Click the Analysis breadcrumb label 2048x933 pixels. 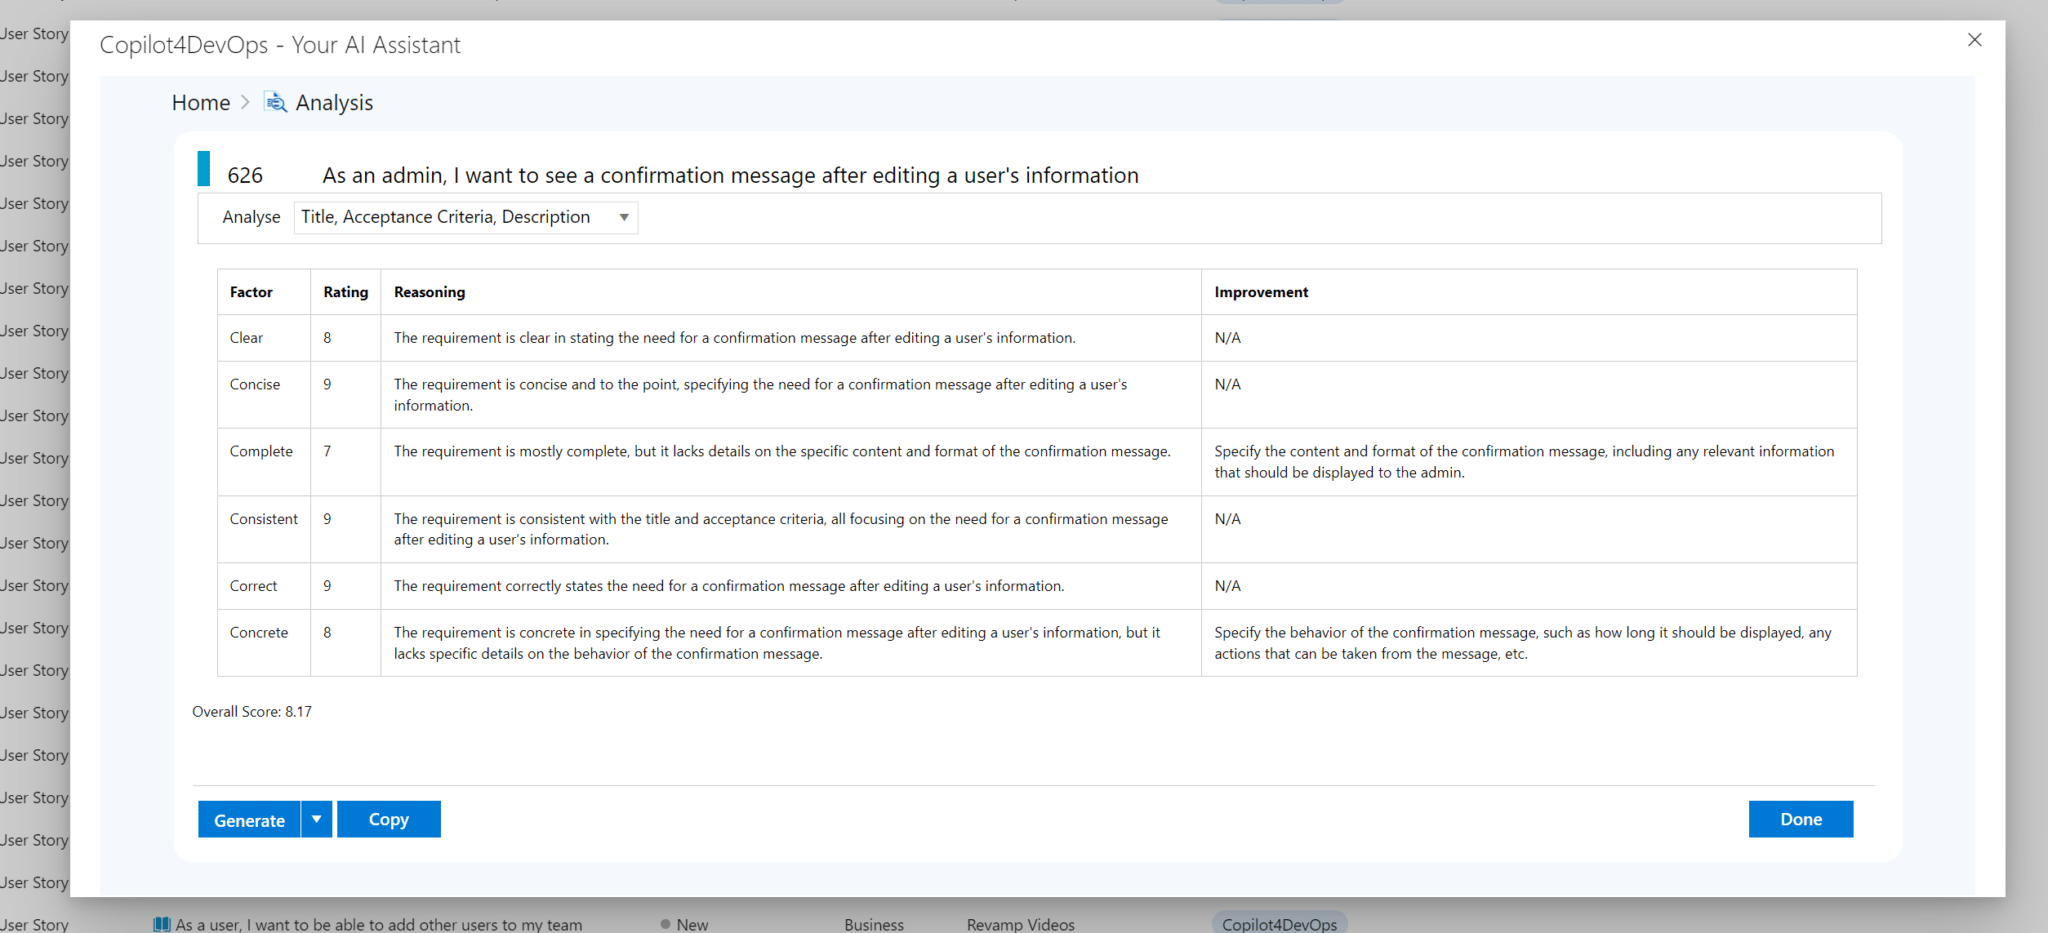[x=335, y=101]
